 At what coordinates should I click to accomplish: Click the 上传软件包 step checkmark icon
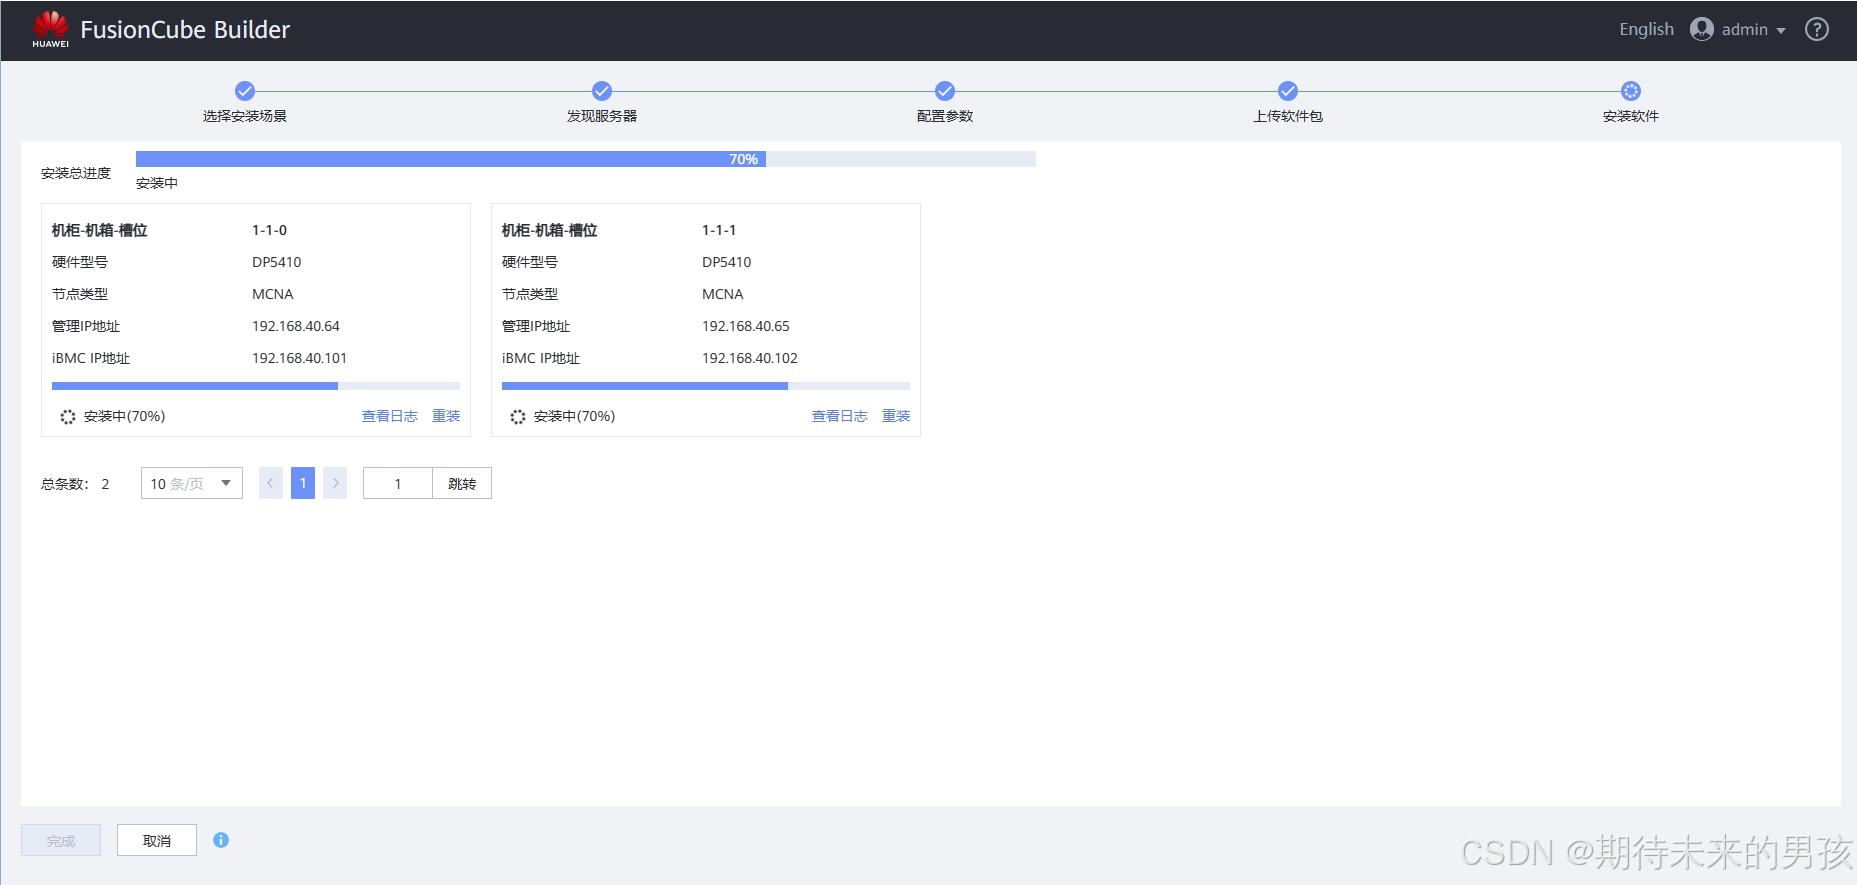[1288, 91]
